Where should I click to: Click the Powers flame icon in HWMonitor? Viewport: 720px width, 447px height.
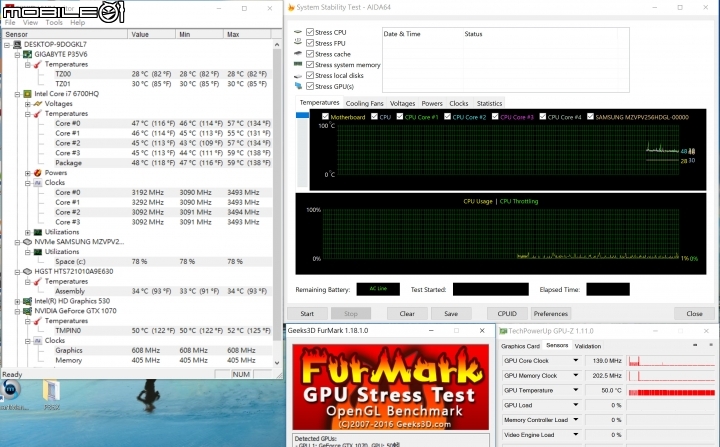click(38, 173)
